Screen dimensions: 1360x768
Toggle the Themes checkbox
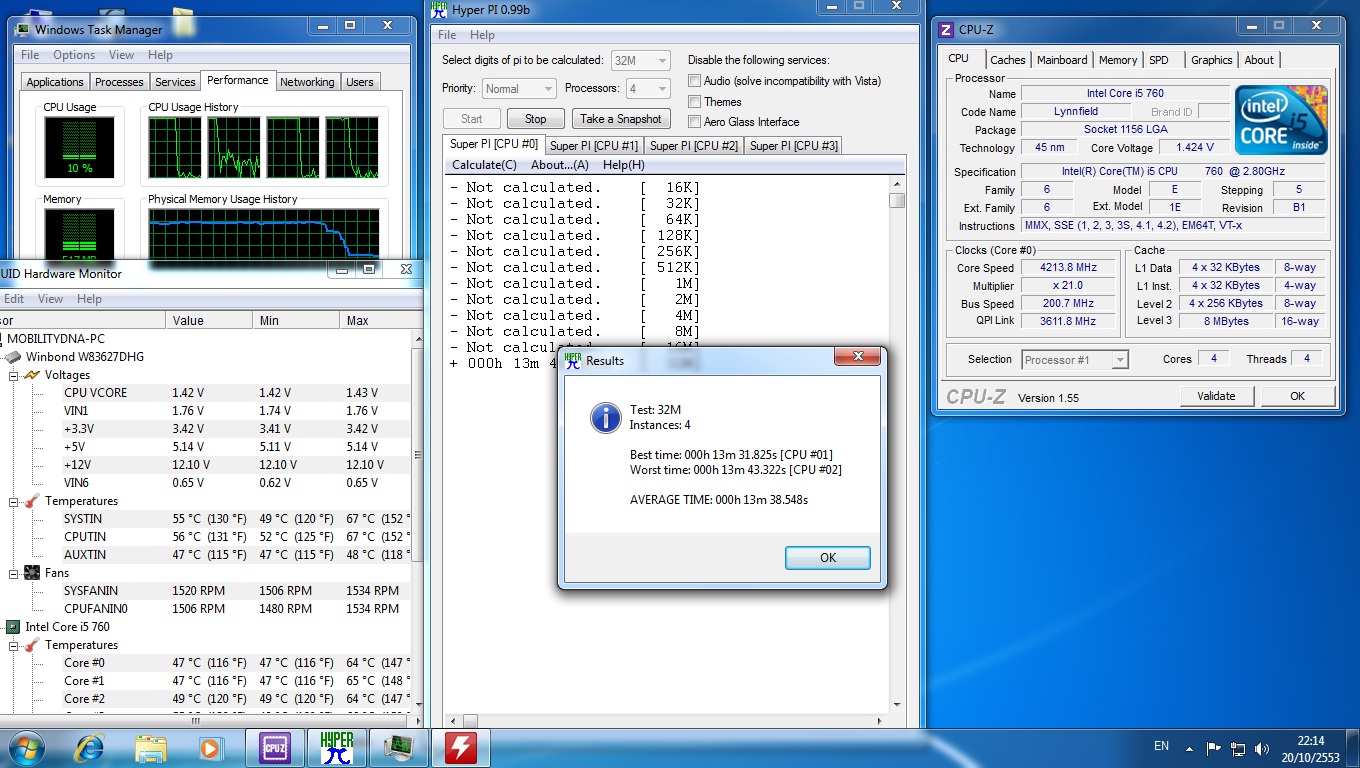click(x=694, y=102)
